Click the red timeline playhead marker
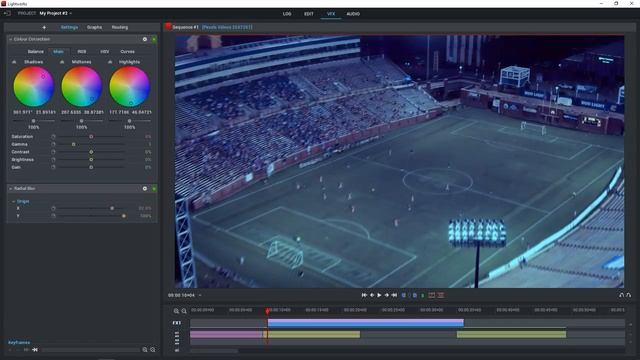This screenshot has height=360, width=640. (x=267, y=311)
